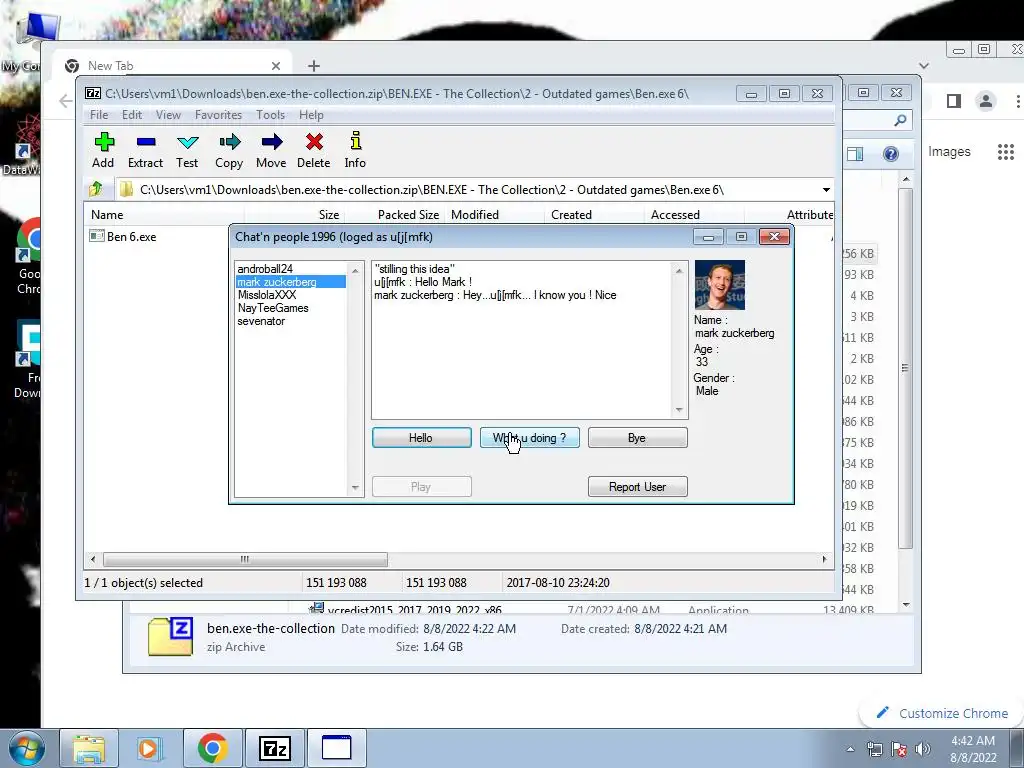Open new tab in Chrome
Screen dimensions: 1024x768
point(313,66)
